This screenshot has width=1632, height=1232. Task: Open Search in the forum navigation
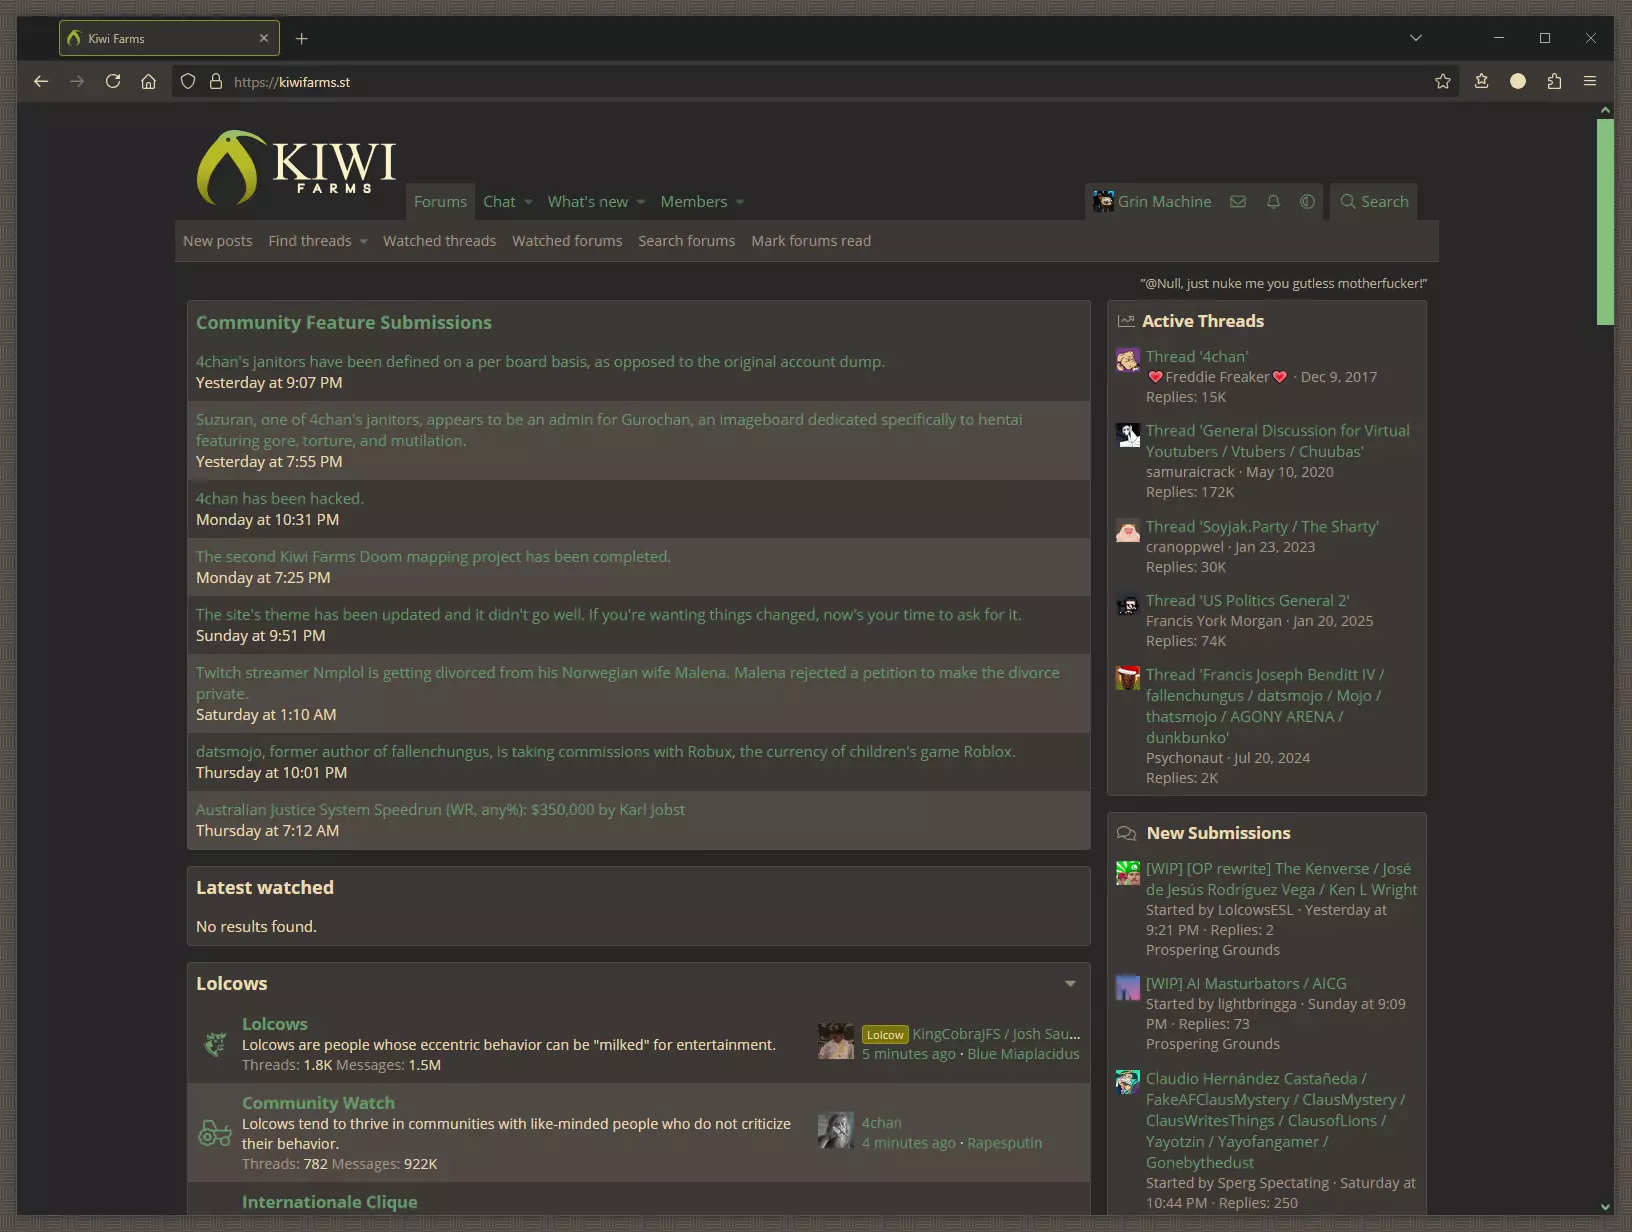pyautogui.click(x=1375, y=201)
